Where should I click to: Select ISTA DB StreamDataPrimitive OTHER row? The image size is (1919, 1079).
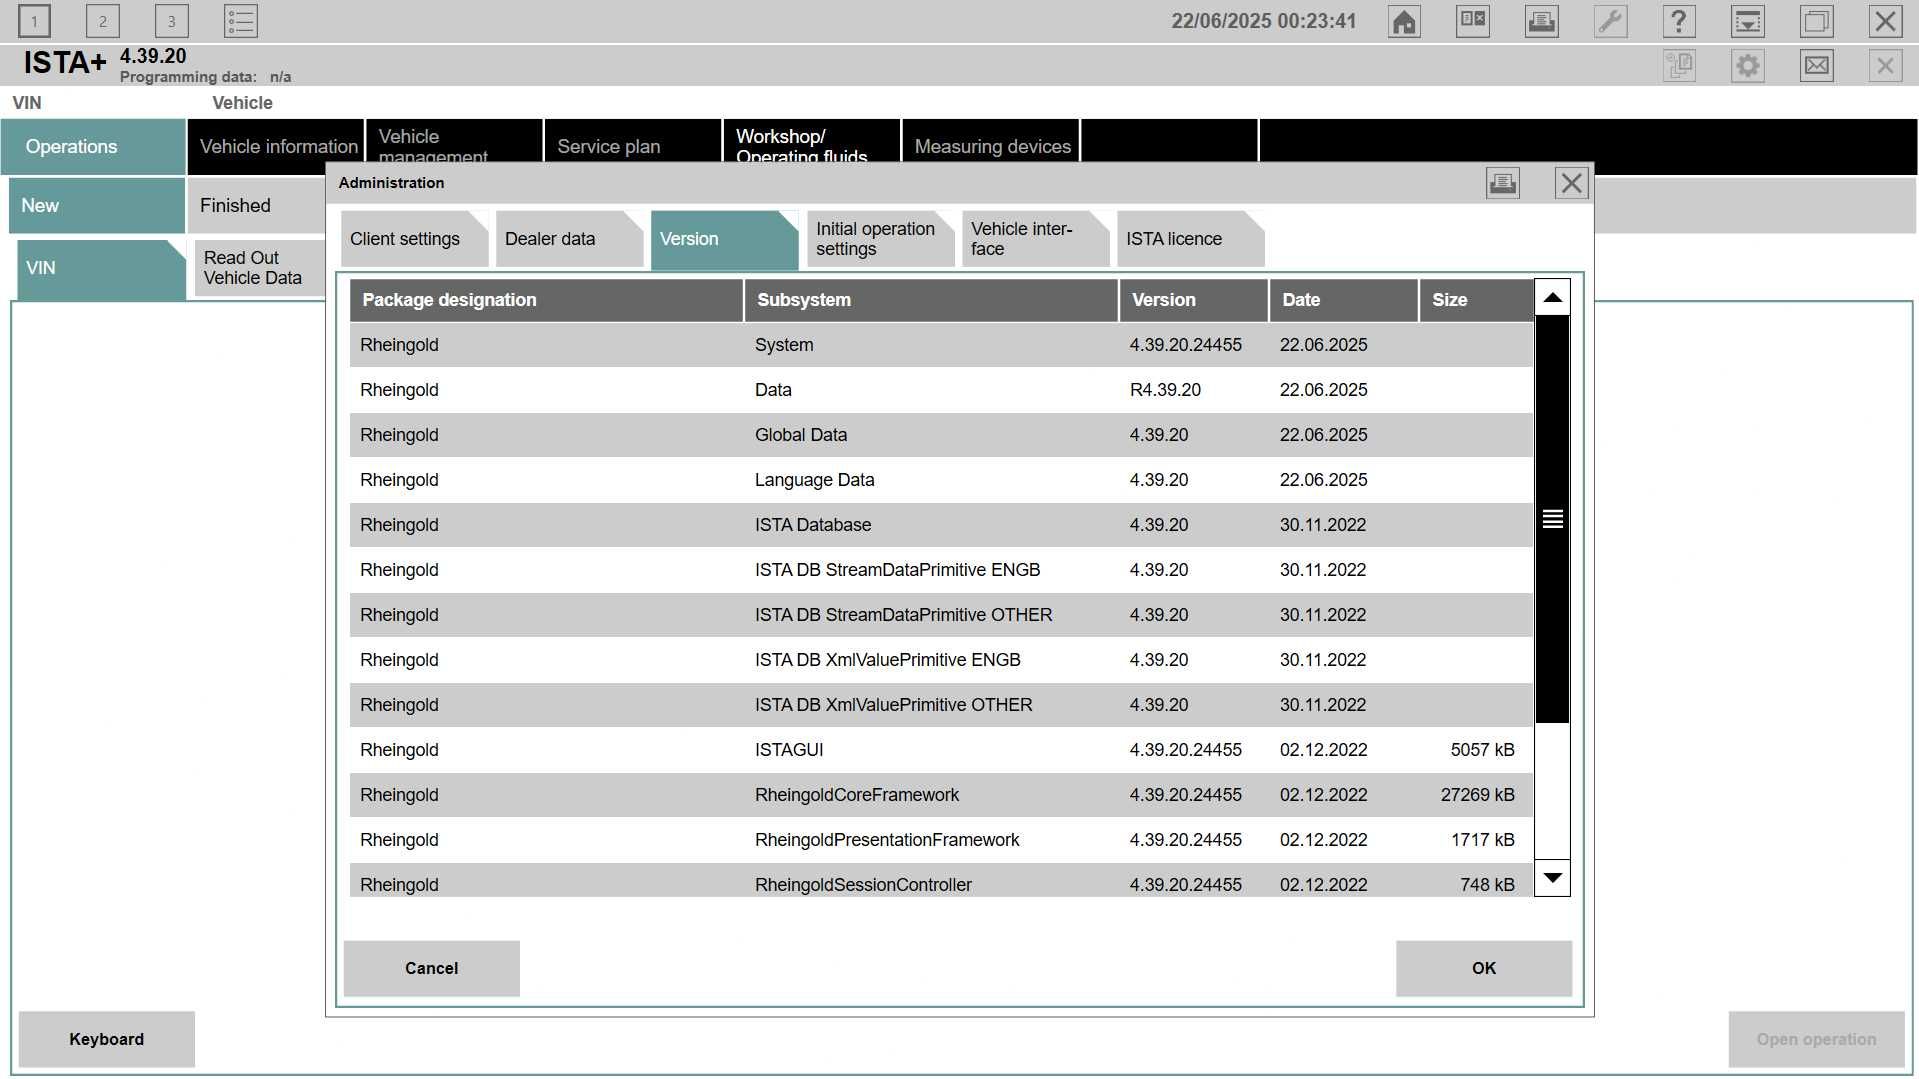coord(941,615)
